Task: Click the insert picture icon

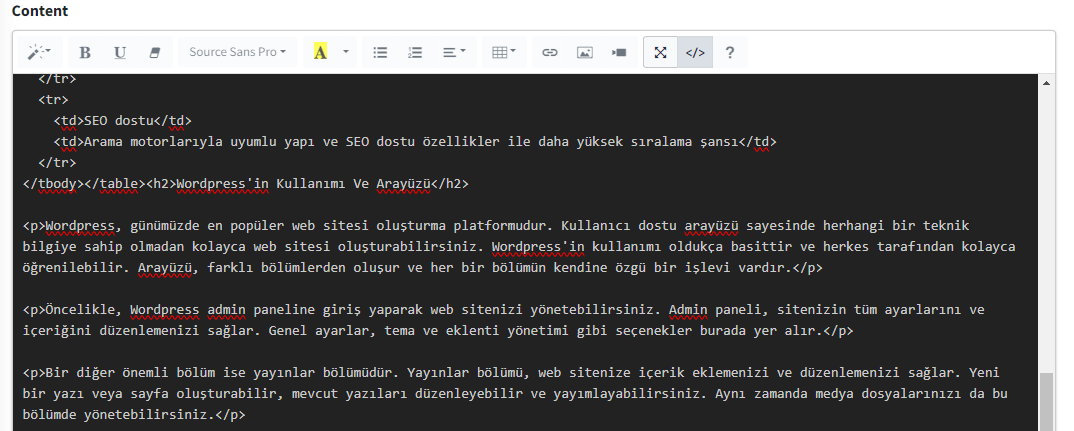Action: click(584, 52)
